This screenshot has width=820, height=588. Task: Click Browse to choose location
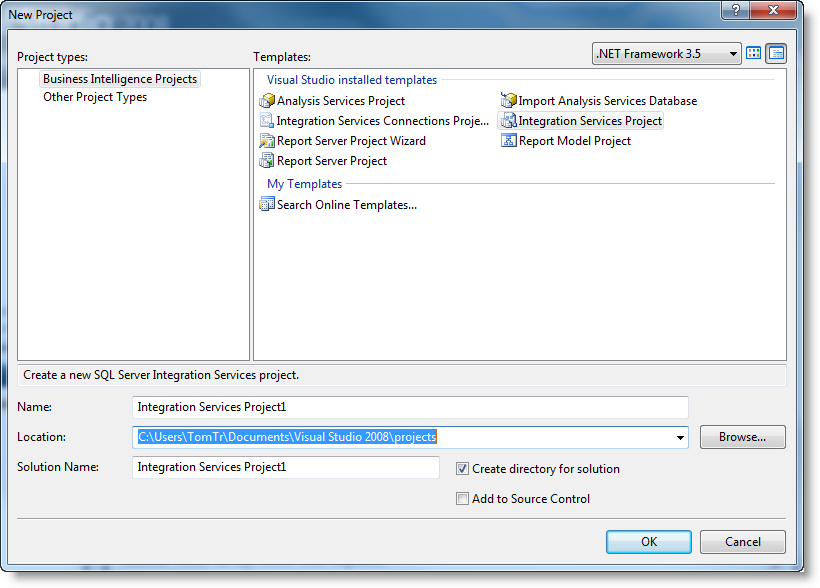point(743,437)
